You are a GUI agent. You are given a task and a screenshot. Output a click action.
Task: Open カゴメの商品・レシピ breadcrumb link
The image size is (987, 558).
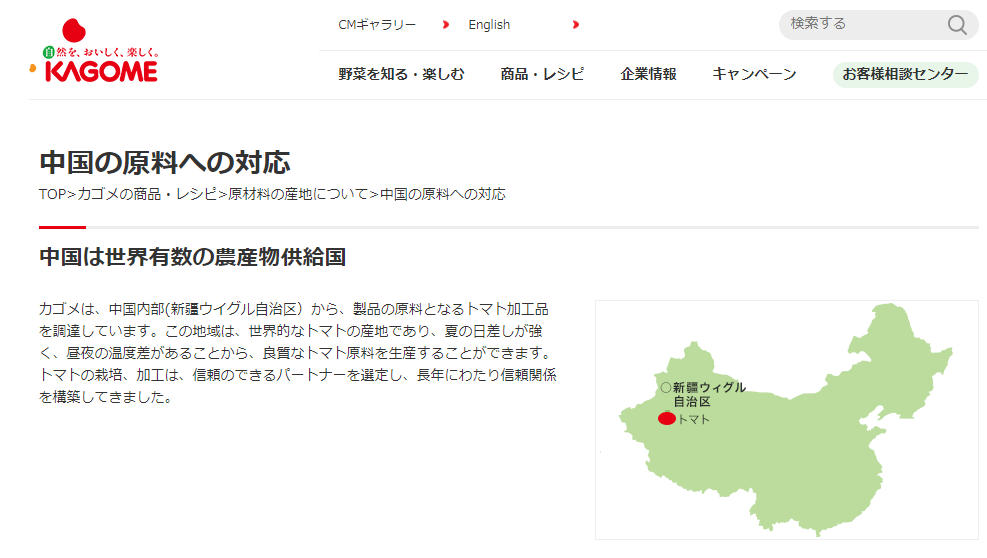click(x=147, y=194)
